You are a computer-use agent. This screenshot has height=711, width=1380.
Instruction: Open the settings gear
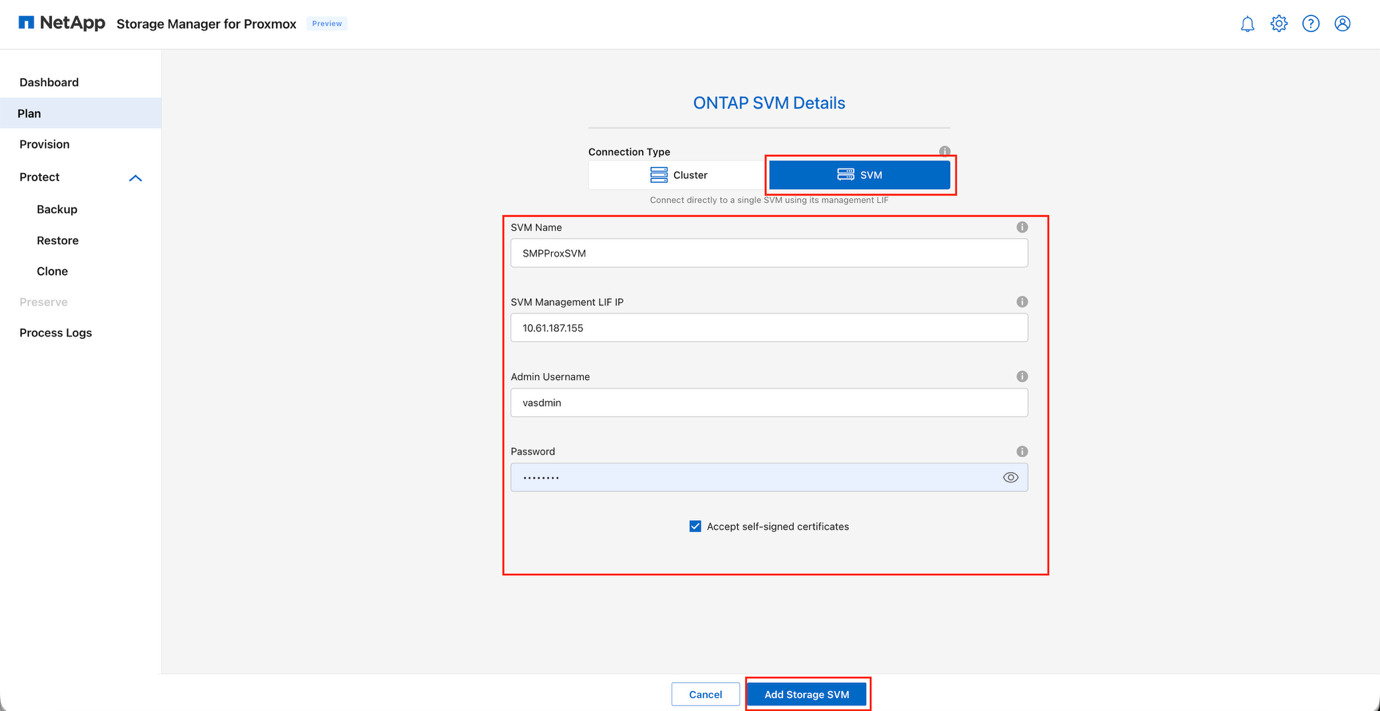tap(1279, 23)
